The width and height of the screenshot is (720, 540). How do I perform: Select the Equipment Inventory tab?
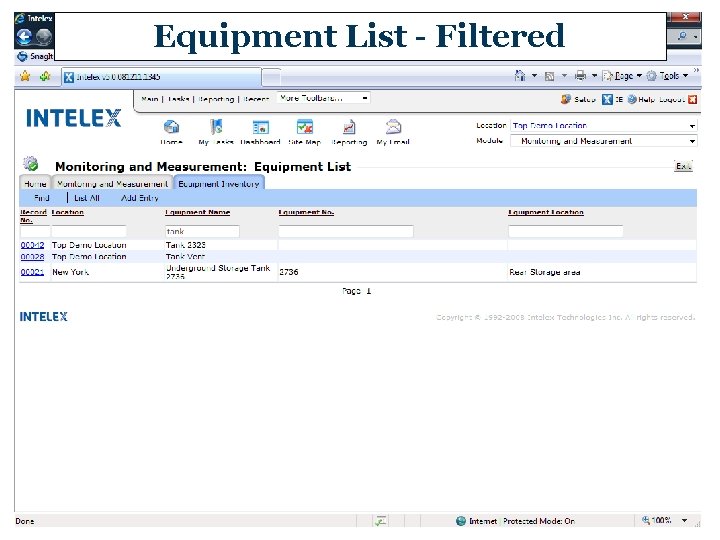219,183
